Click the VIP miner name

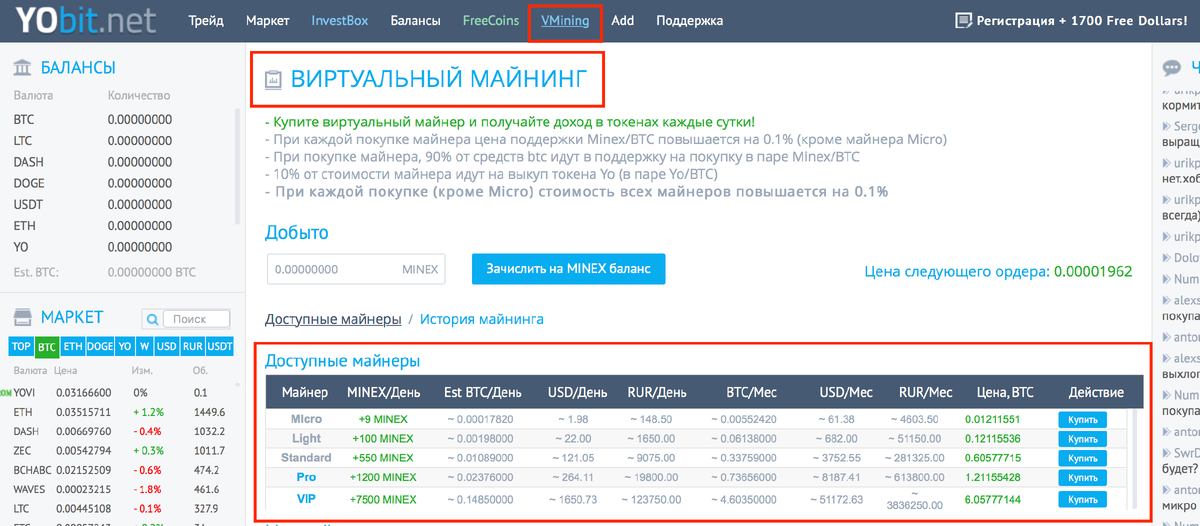pos(306,499)
